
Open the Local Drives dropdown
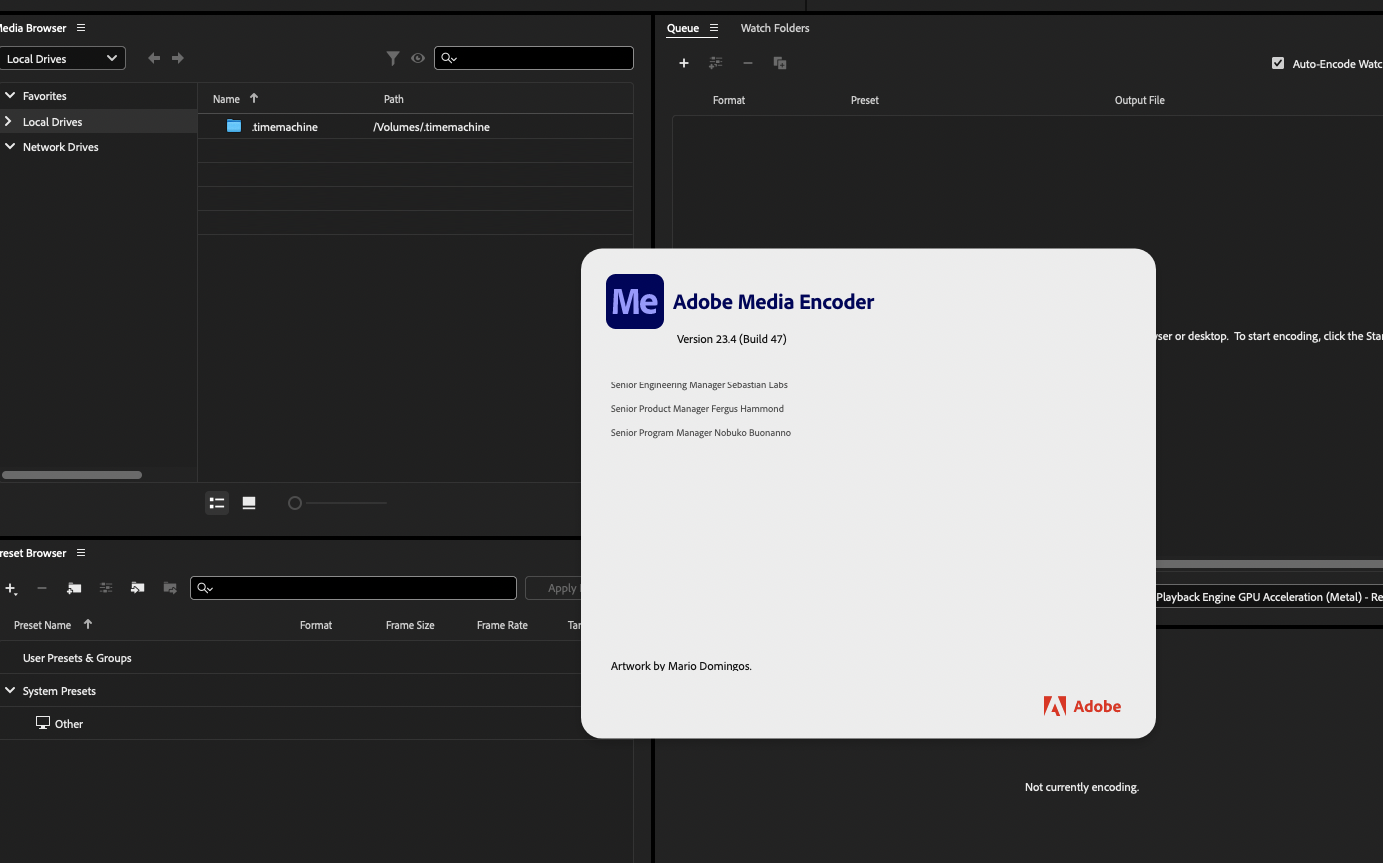(62, 59)
